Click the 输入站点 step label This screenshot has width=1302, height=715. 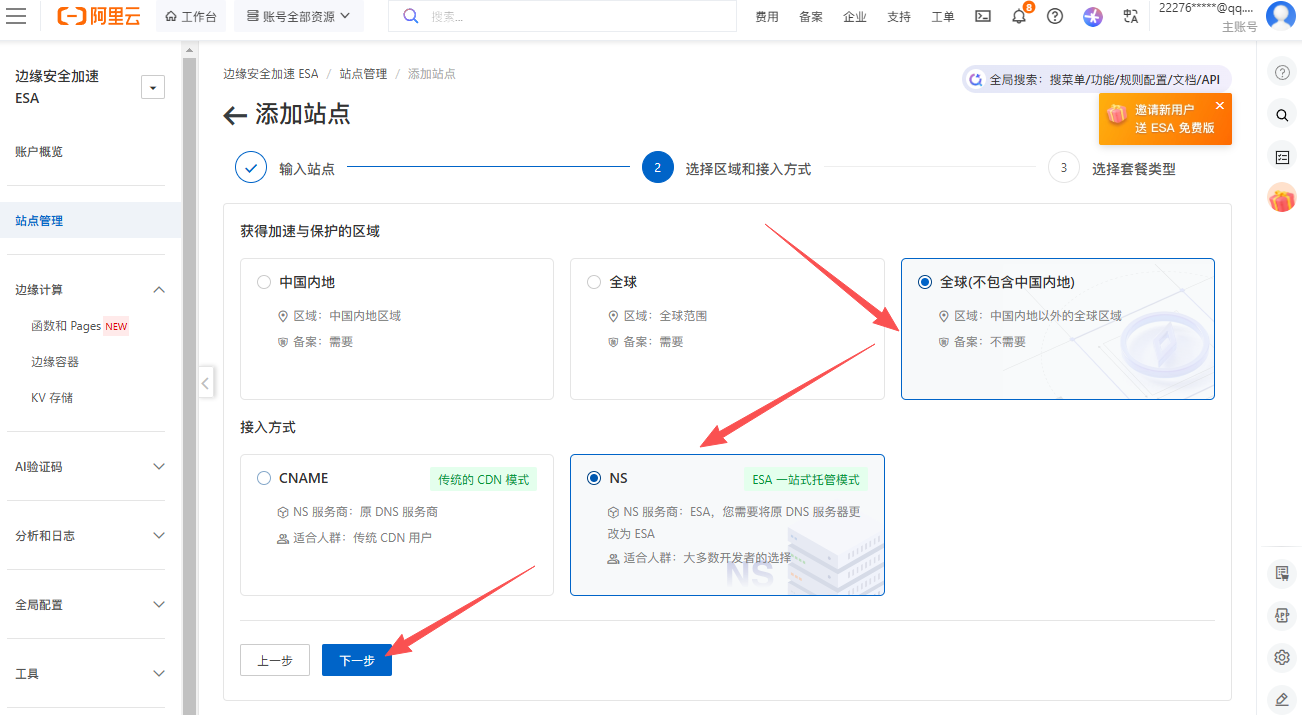pyautogui.click(x=307, y=169)
